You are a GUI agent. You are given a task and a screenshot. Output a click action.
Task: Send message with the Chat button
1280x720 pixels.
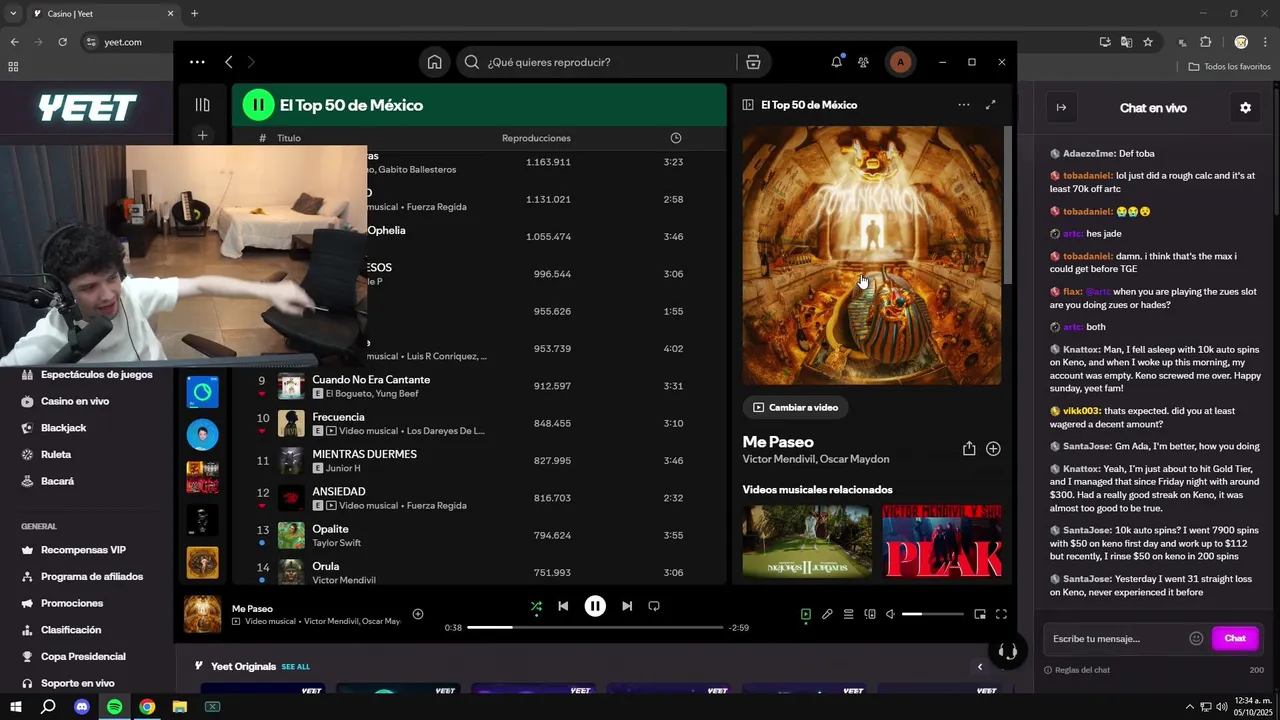(x=1235, y=638)
